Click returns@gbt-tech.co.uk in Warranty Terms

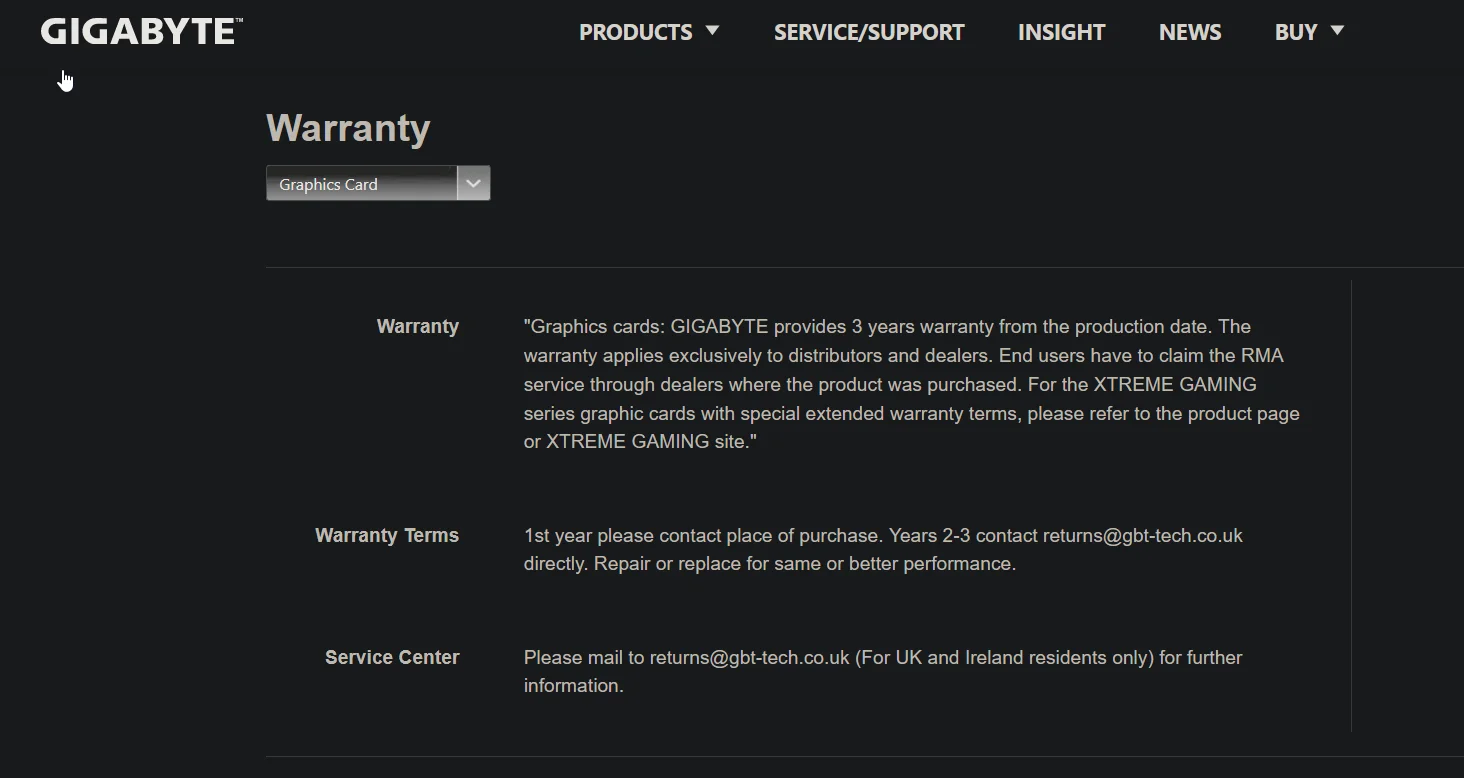click(x=1143, y=535)
